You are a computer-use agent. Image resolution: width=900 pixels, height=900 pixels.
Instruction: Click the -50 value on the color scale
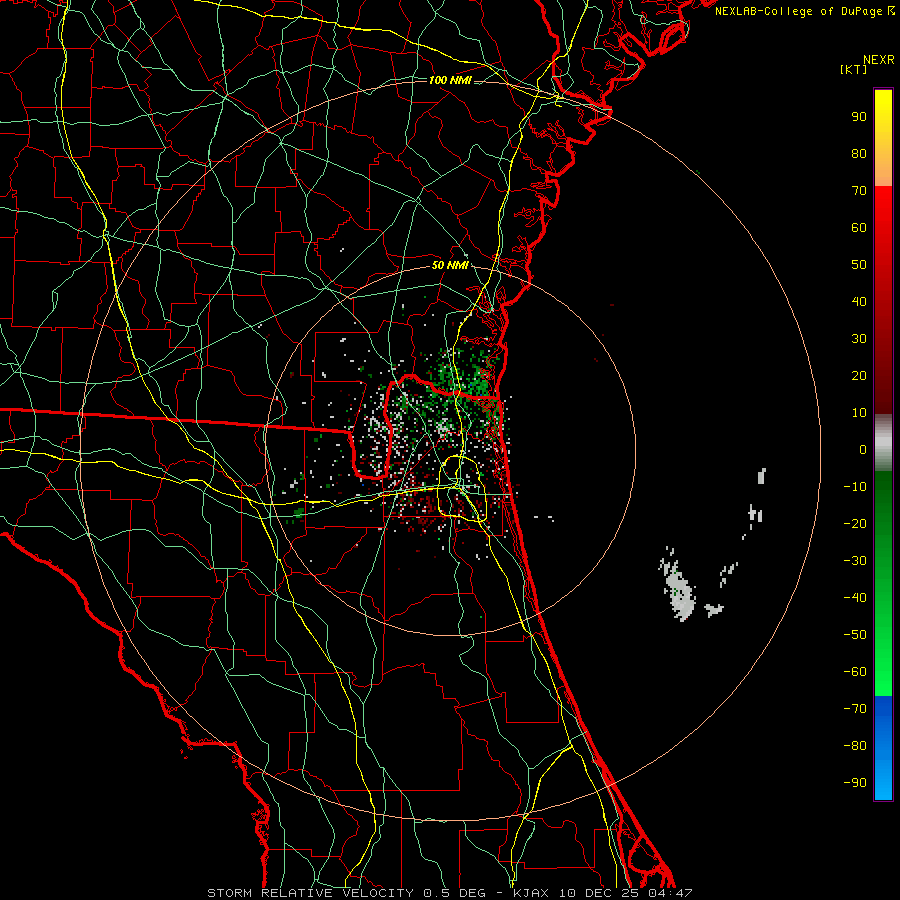[855, 635]
